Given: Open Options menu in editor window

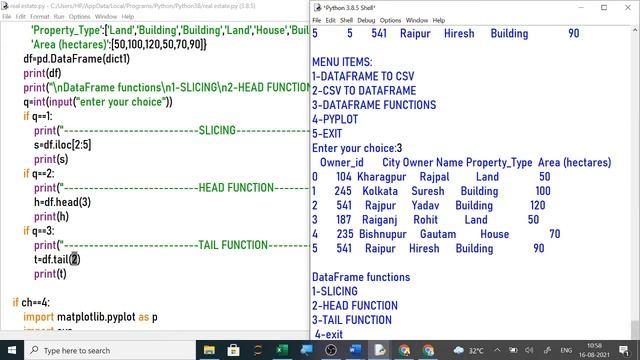Looking at the screenshot, I should pyautogui.click(x=79, y=17).
